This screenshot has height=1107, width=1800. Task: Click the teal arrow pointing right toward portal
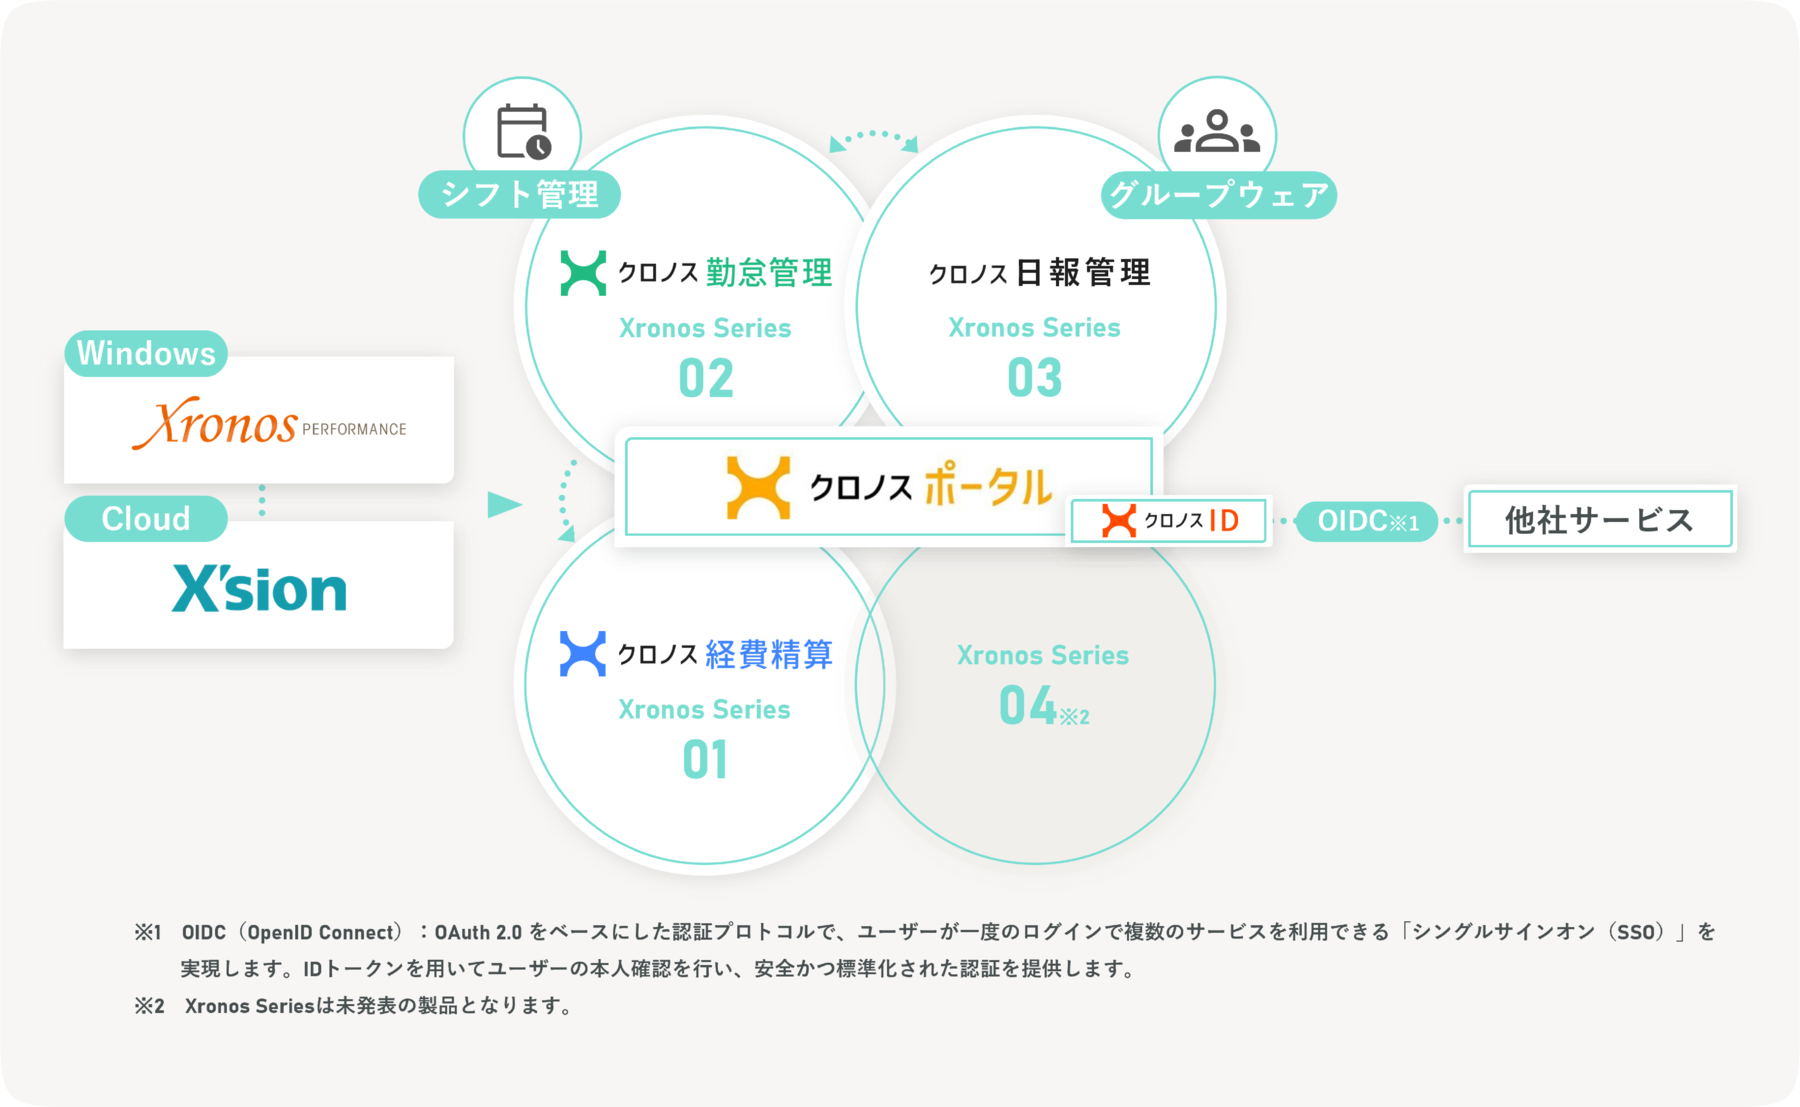pos(505,504)
